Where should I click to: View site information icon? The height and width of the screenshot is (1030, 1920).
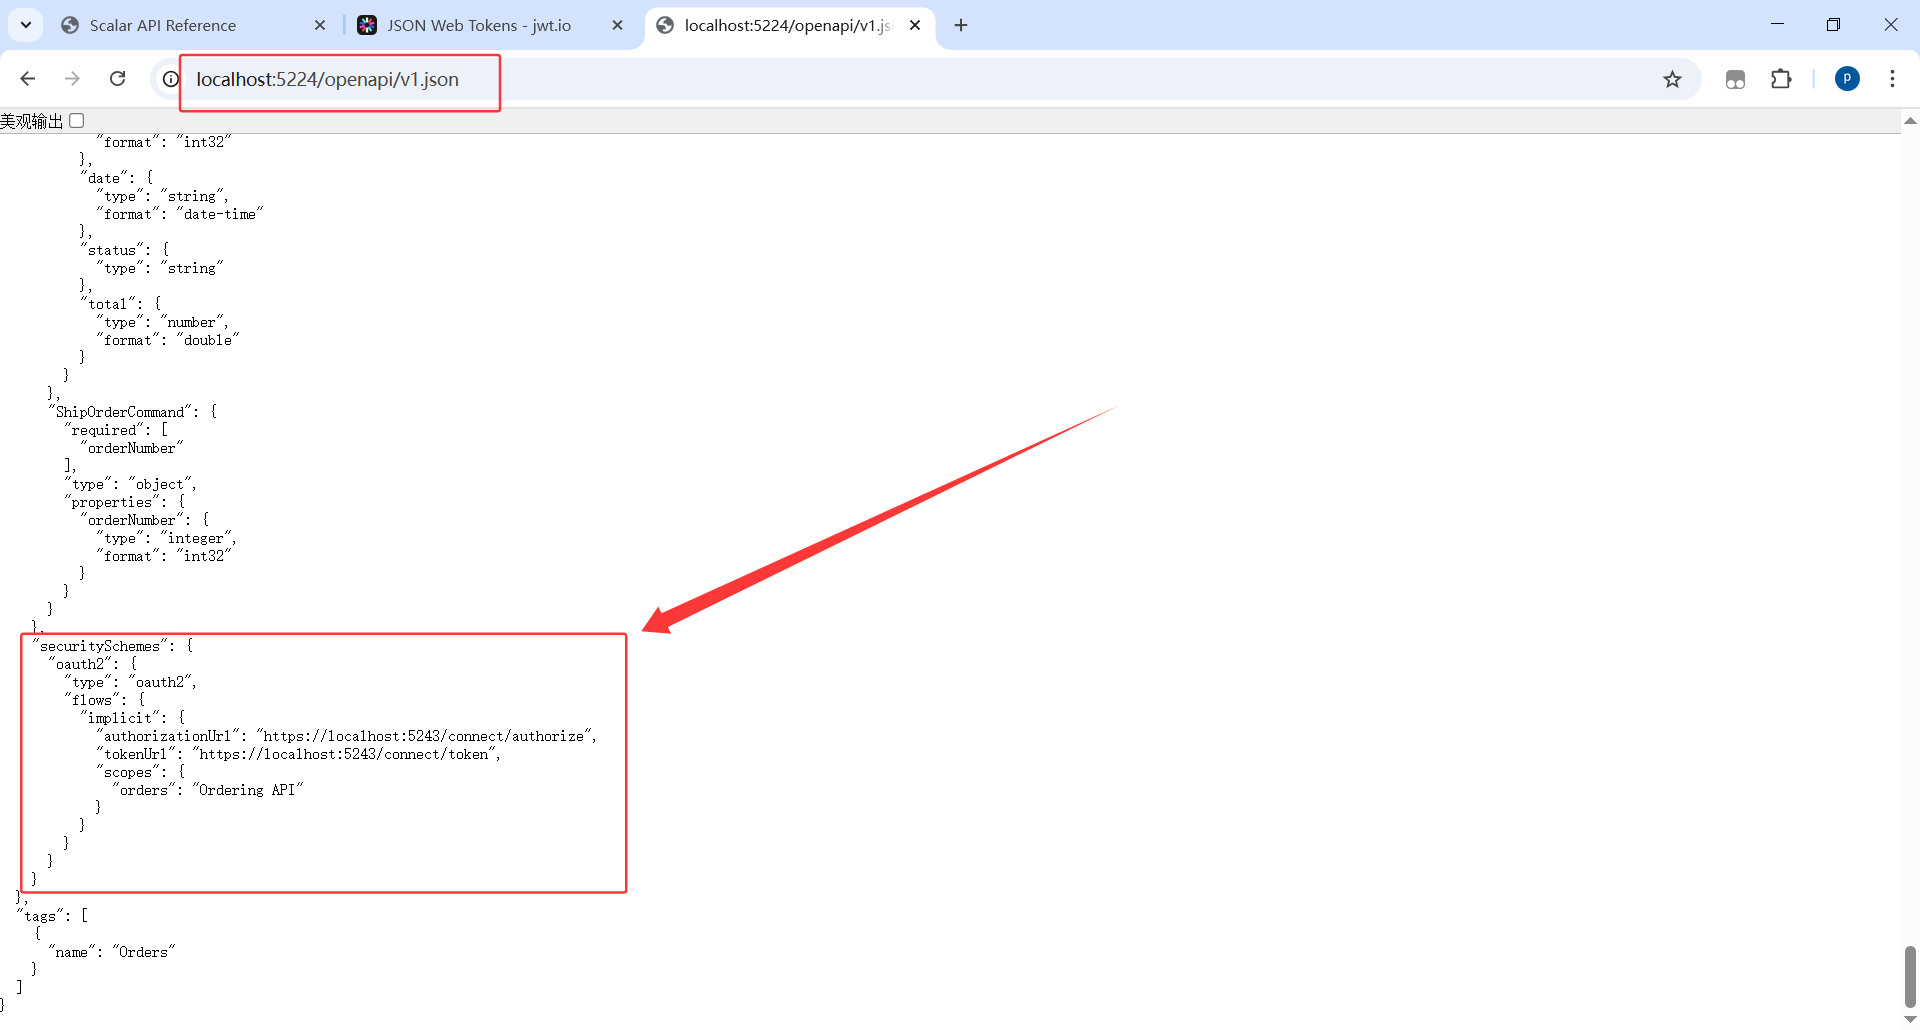(171, 79)
